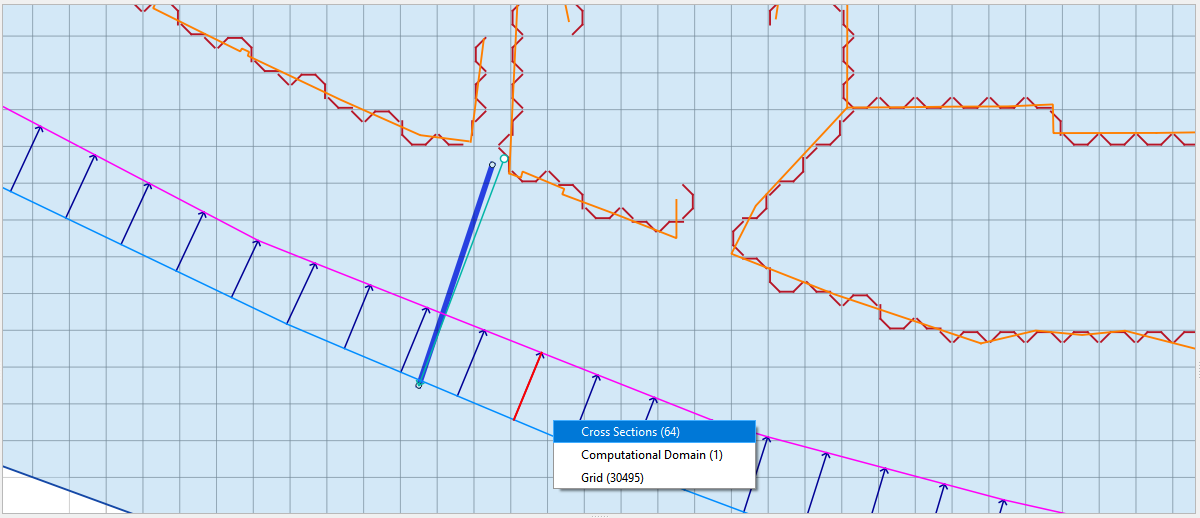Click the white vertex handle atop thick blue line
Viewport: 1200px width, 518px height.
tap(492, 165)
